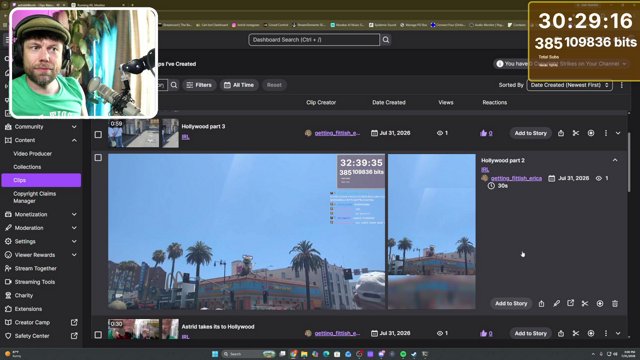The height and width of the screenshot is (360, 640).
Task: Delete Hollywood part 2 with the trash icon
Action: pyautogui.click(x=615, y=304)
